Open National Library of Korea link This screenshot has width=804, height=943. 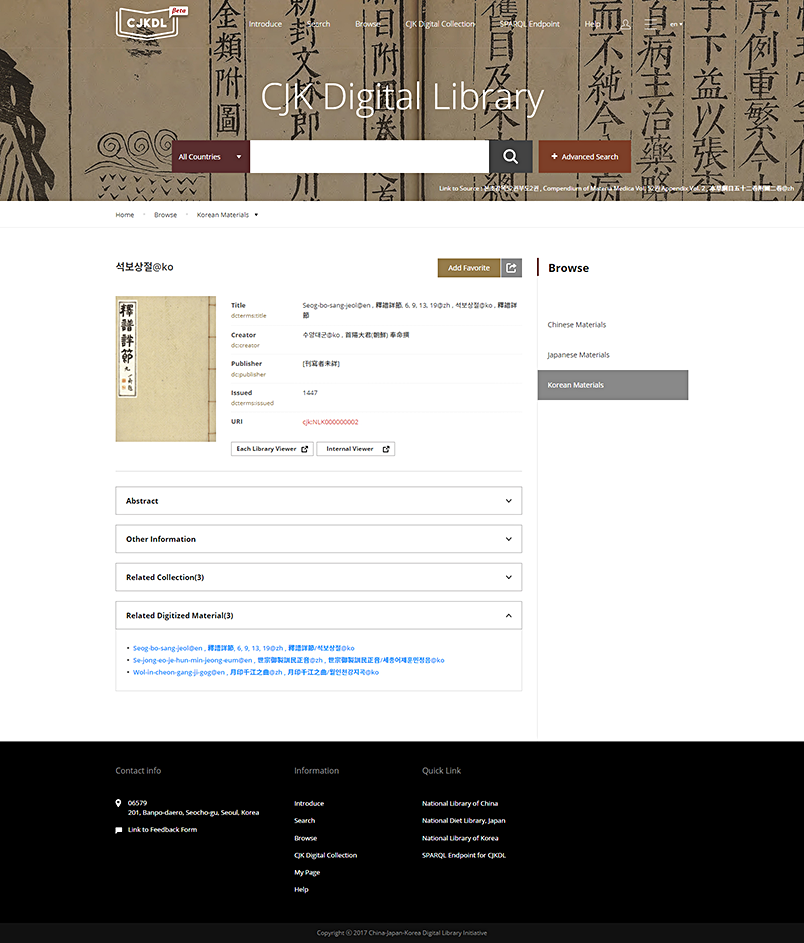(x=460, y=838)
